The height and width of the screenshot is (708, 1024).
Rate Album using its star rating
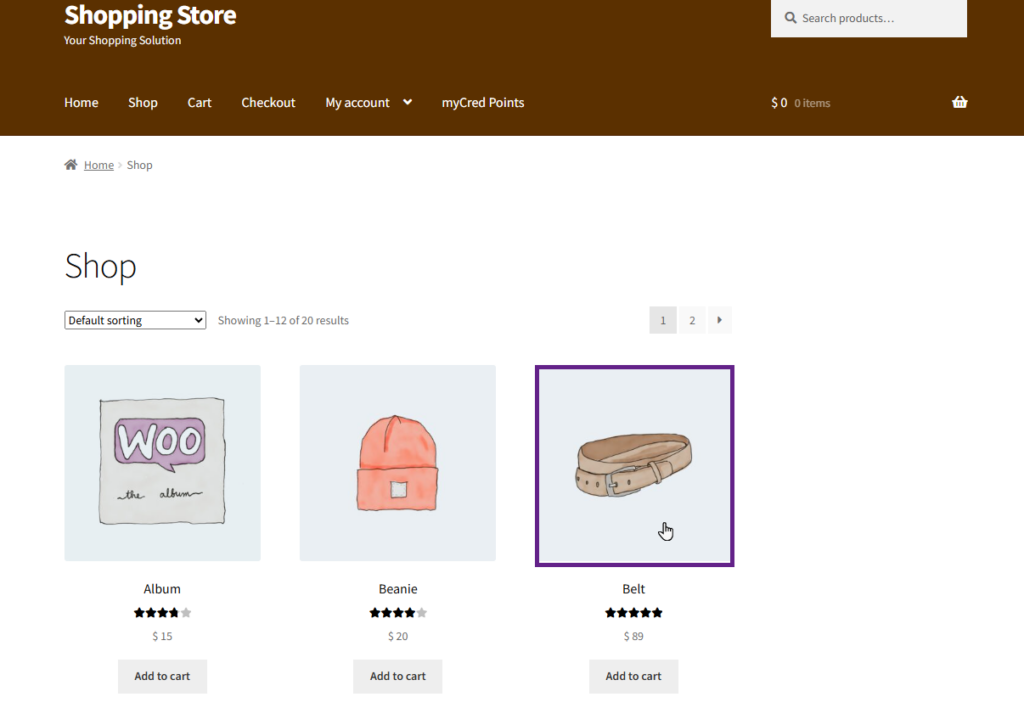tap(162, 613)
